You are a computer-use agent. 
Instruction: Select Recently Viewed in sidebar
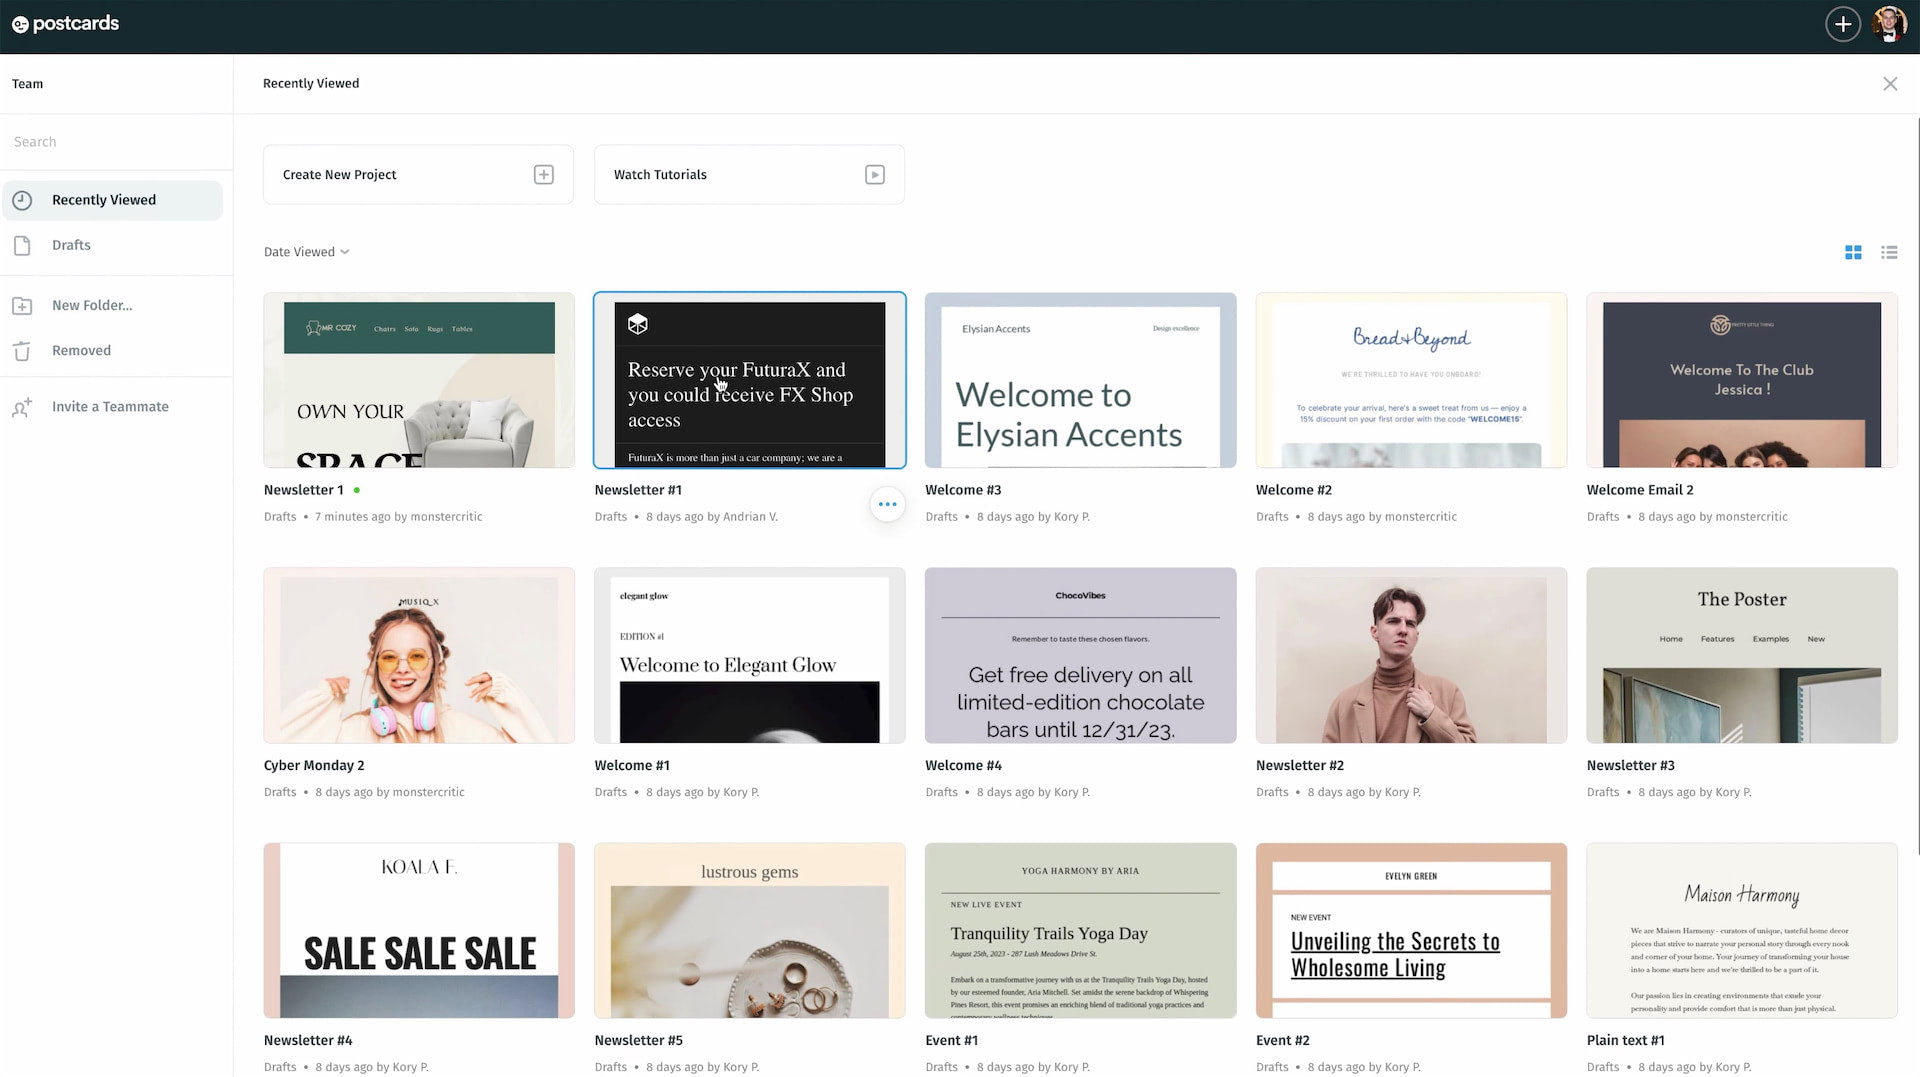pyautogui.click(x=112, y=200)
